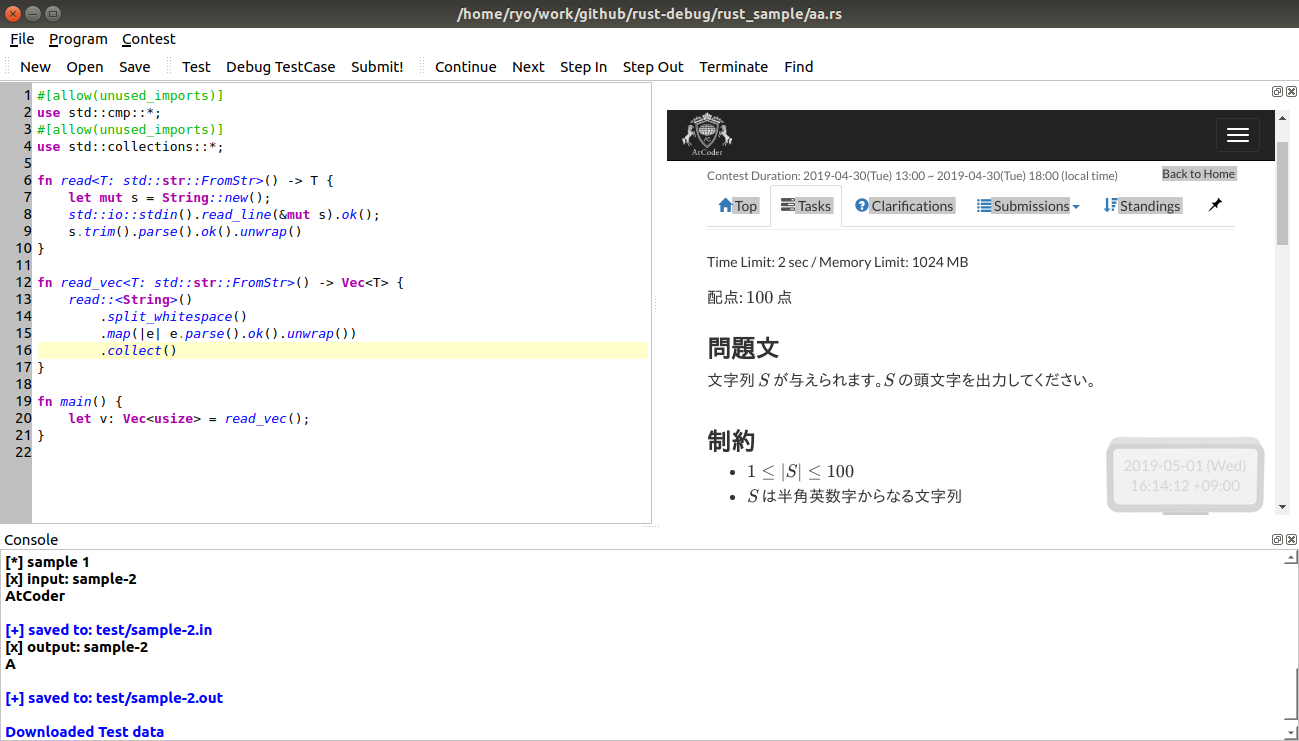The image size is (1299, 741).
Task: Click line number 19 in gutter
Action: [x=24, y=402]
